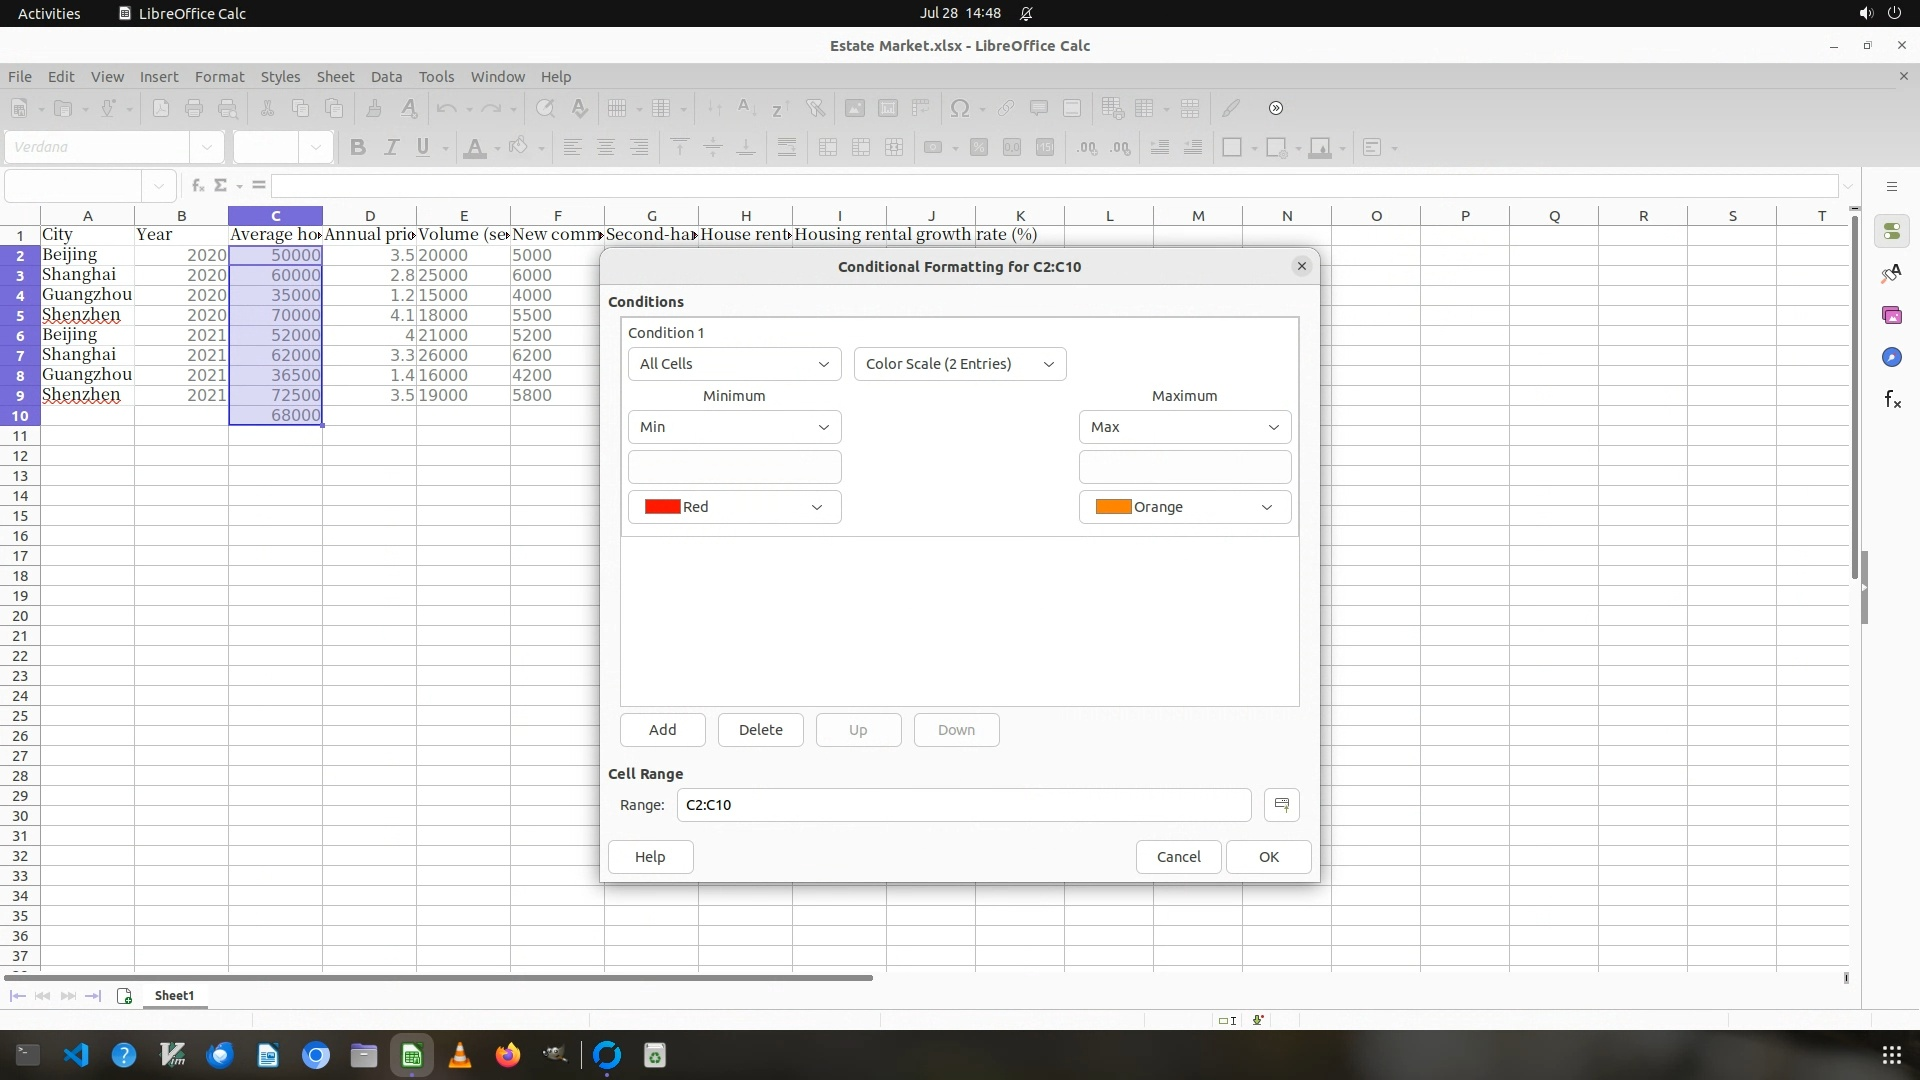Open the sidebar Styles deck icon

1891,274
